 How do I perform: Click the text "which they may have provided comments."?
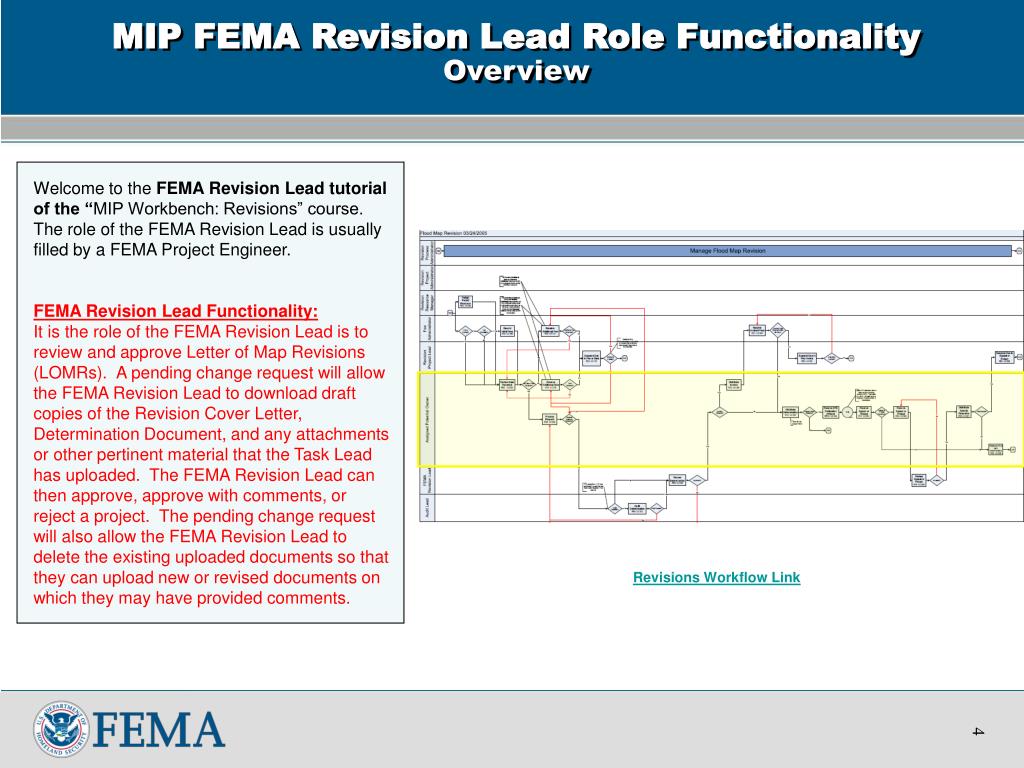(x=191, y=598)
